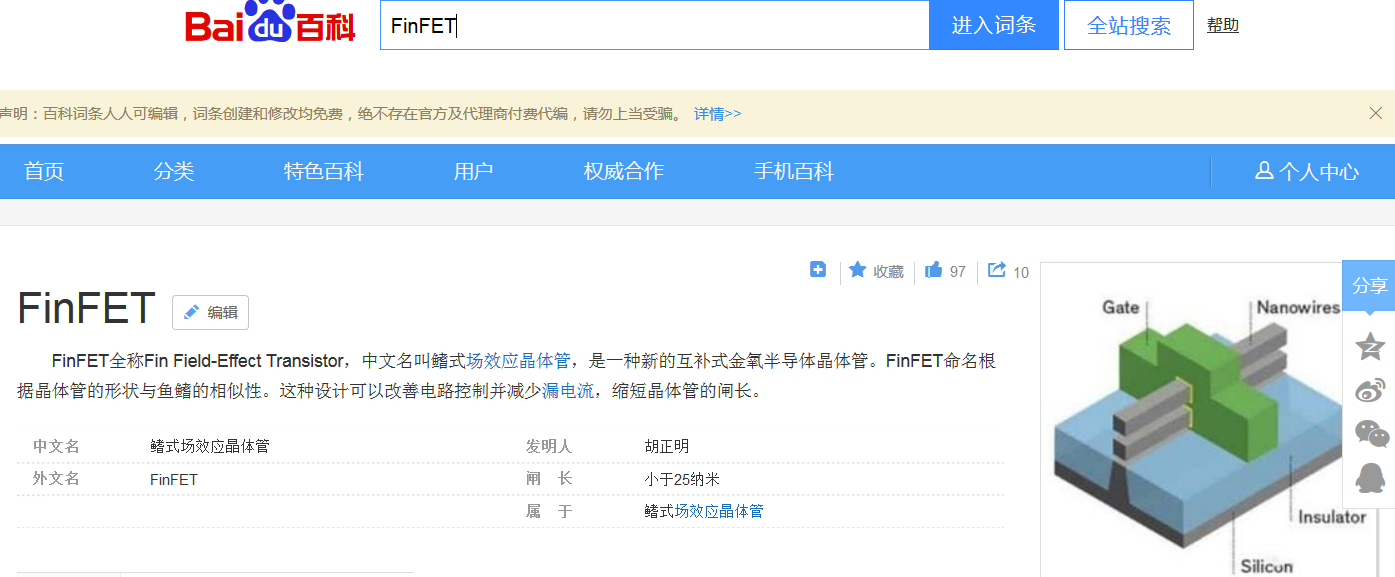Click the 鳍式场效应晶体管 value in the 中文名 row
Screen dimensions: 1395x577
click(210, 447)
